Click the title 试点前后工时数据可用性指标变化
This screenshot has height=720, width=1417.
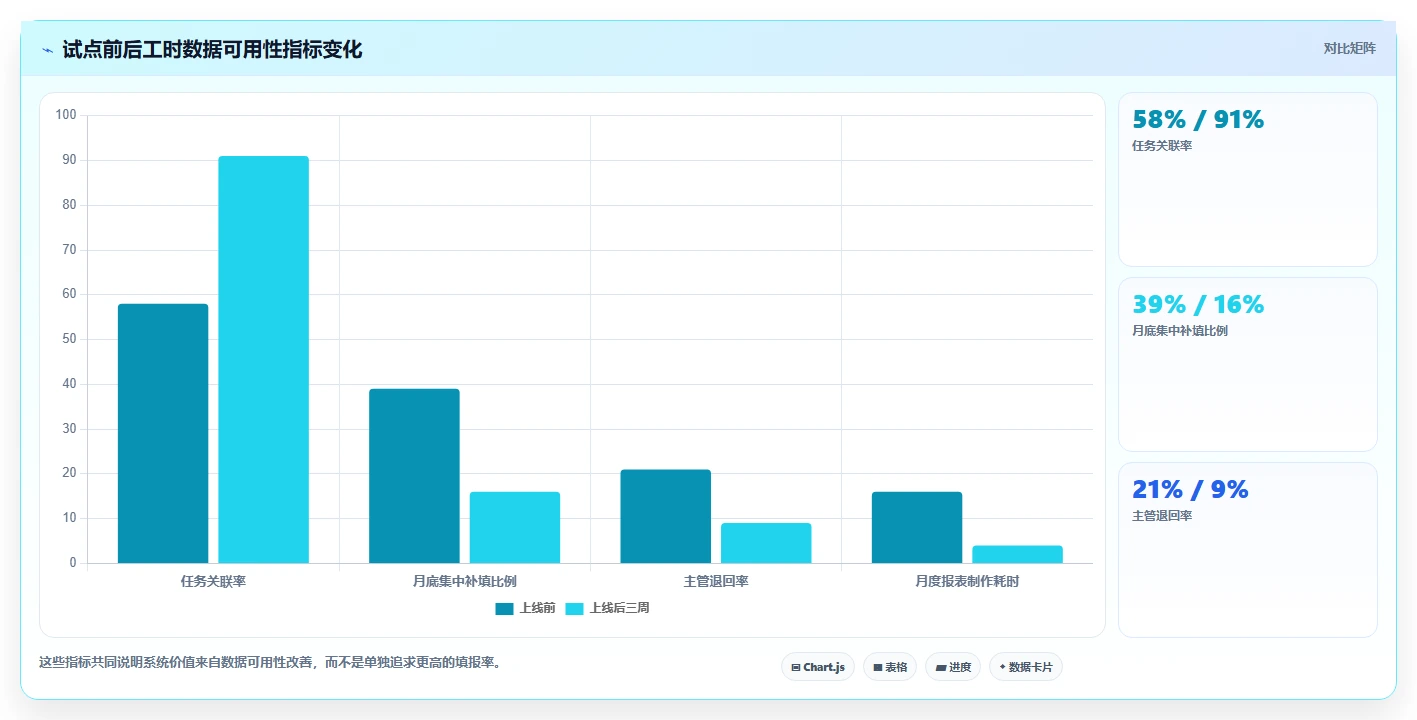click(x=212, y=49)
